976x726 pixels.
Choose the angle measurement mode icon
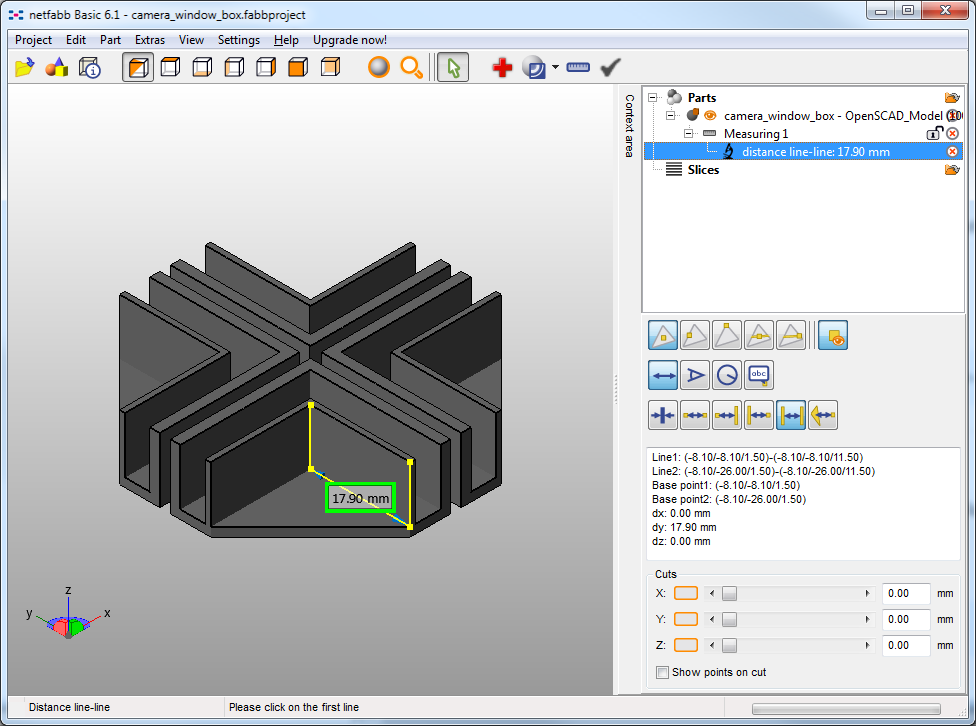(x=694, y=375)
